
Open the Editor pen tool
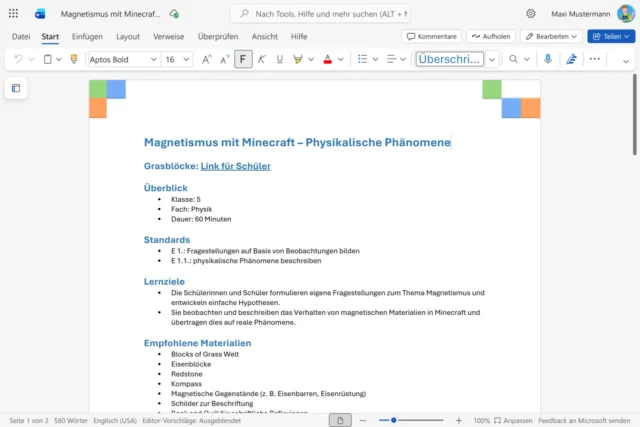point(571,60)
